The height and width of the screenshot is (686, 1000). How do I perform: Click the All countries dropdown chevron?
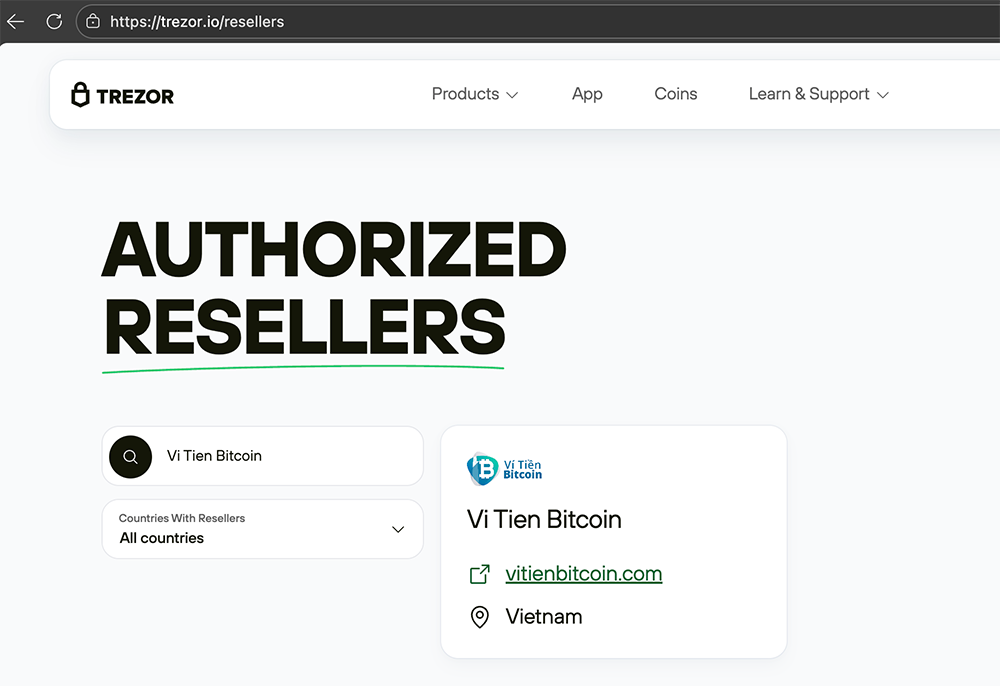pos(398,529)
